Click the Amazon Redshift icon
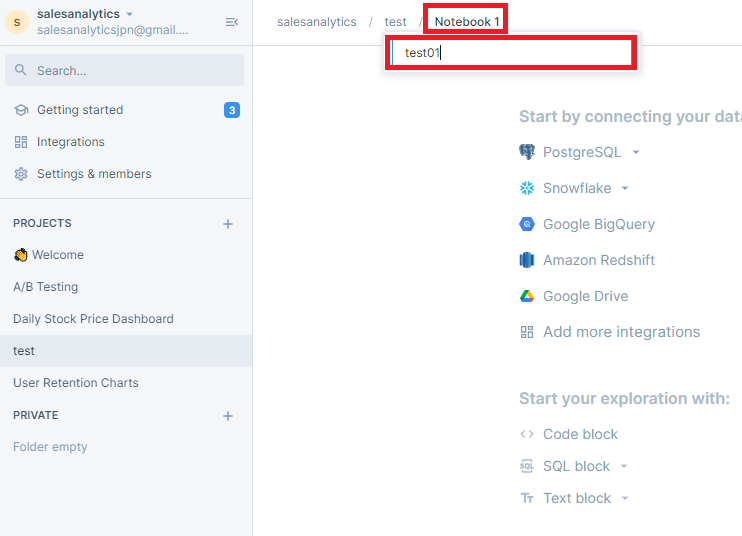The height and width of the screenshot is (536, 742). (x=527, y=260)
